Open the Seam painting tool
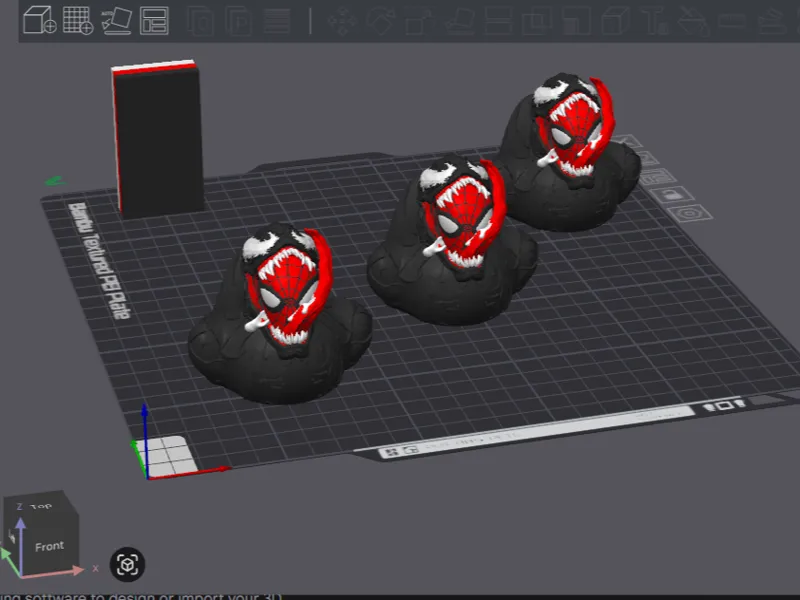The width and height of the screenshot is (800, 600). (615, 21)
